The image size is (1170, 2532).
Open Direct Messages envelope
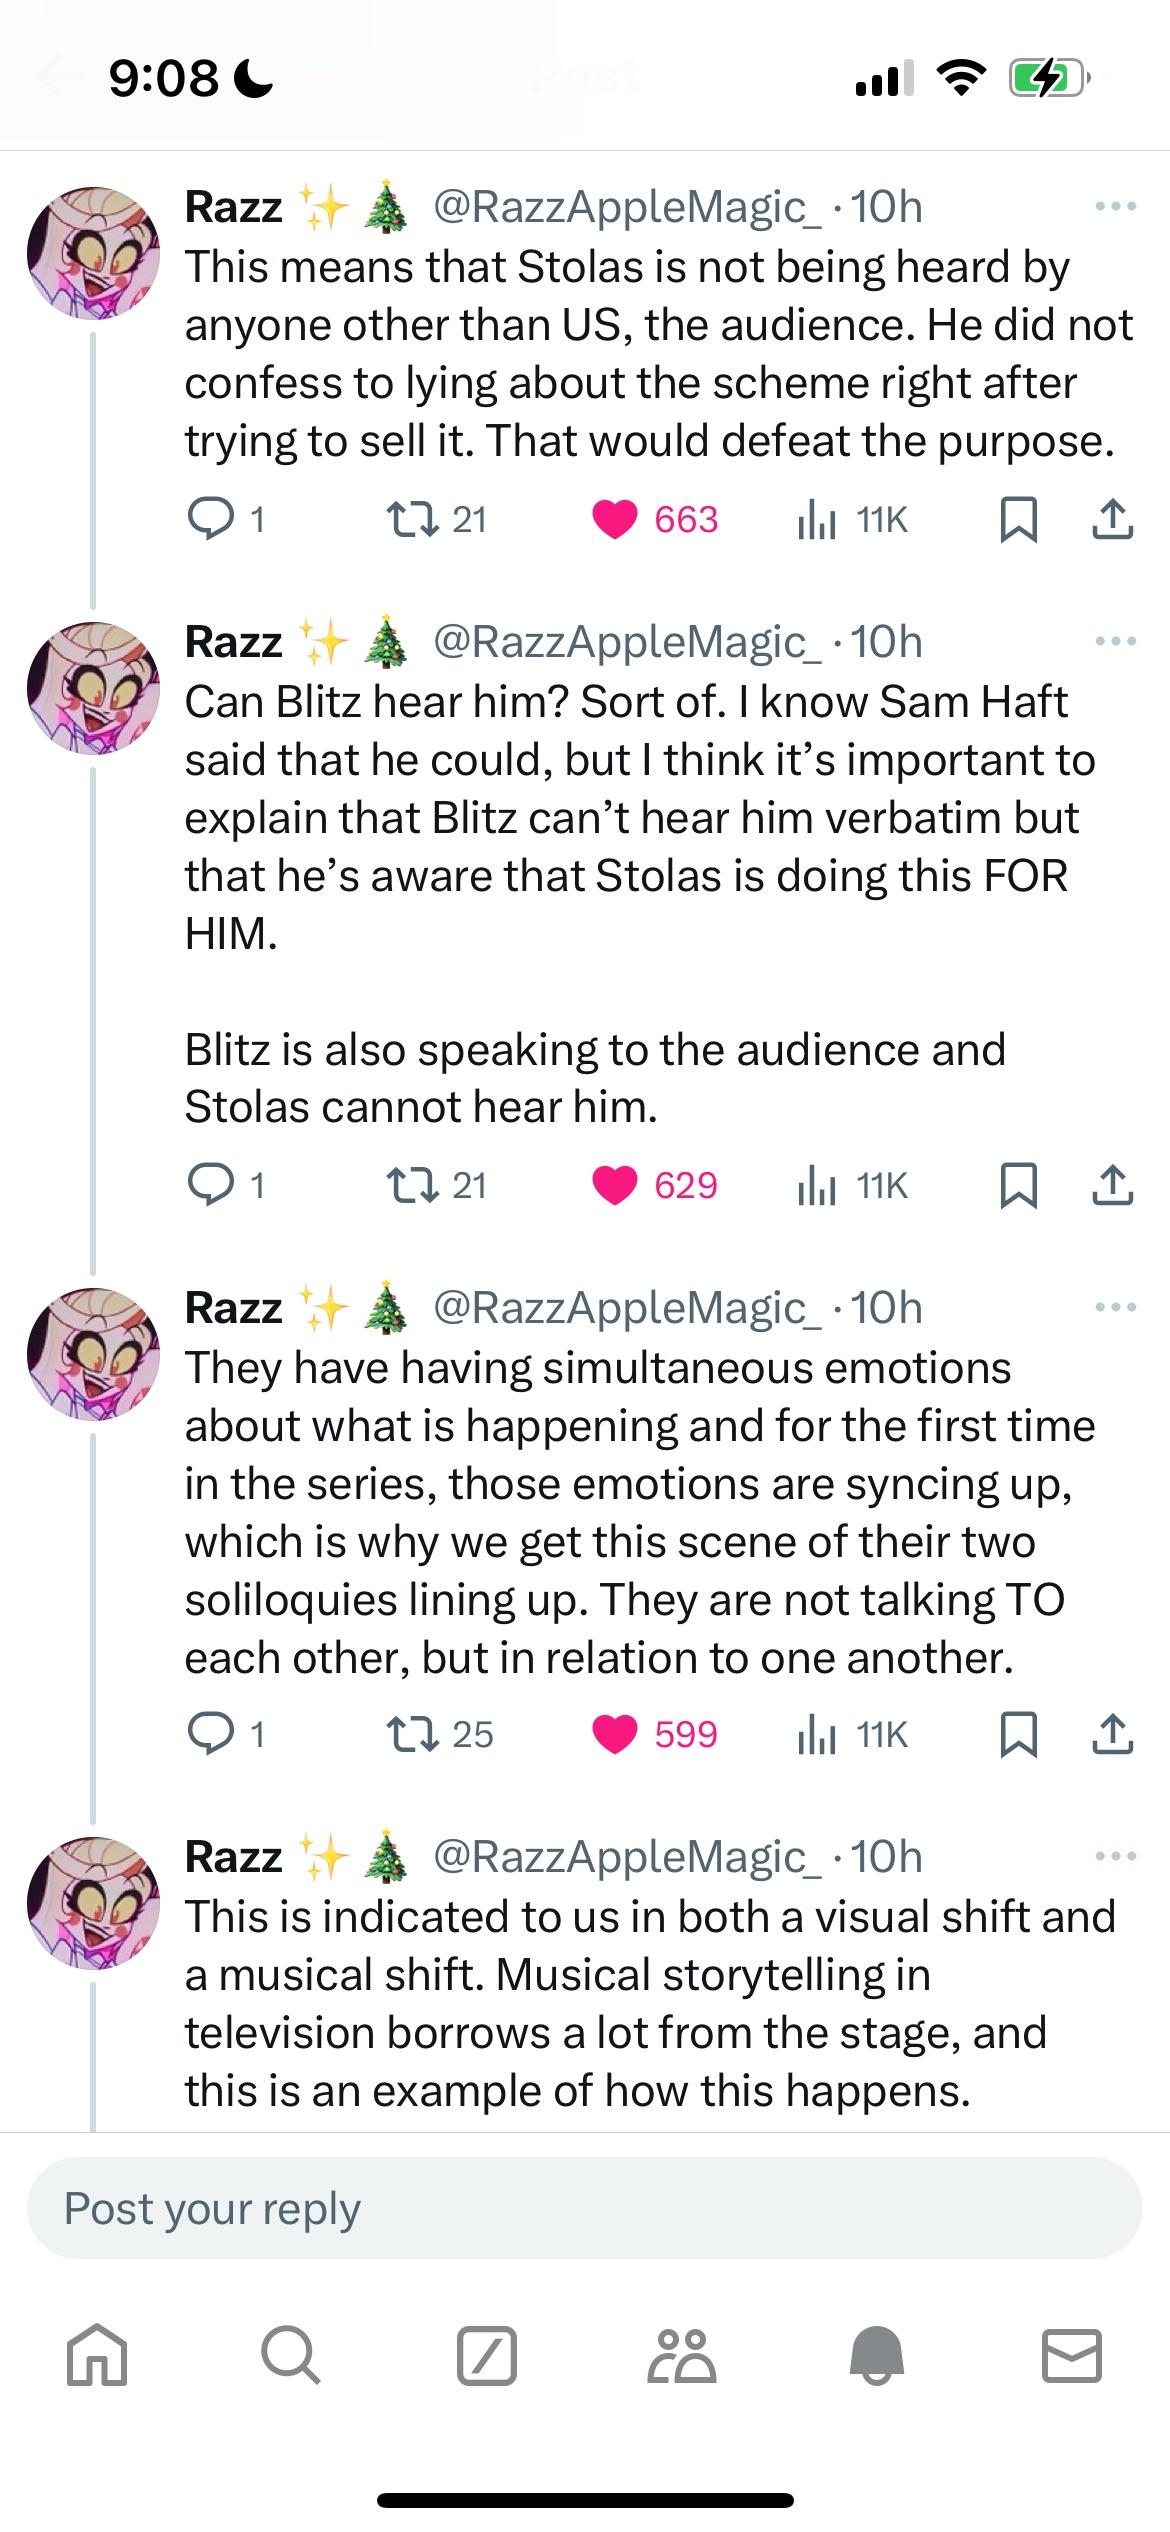point(1072,2357)
